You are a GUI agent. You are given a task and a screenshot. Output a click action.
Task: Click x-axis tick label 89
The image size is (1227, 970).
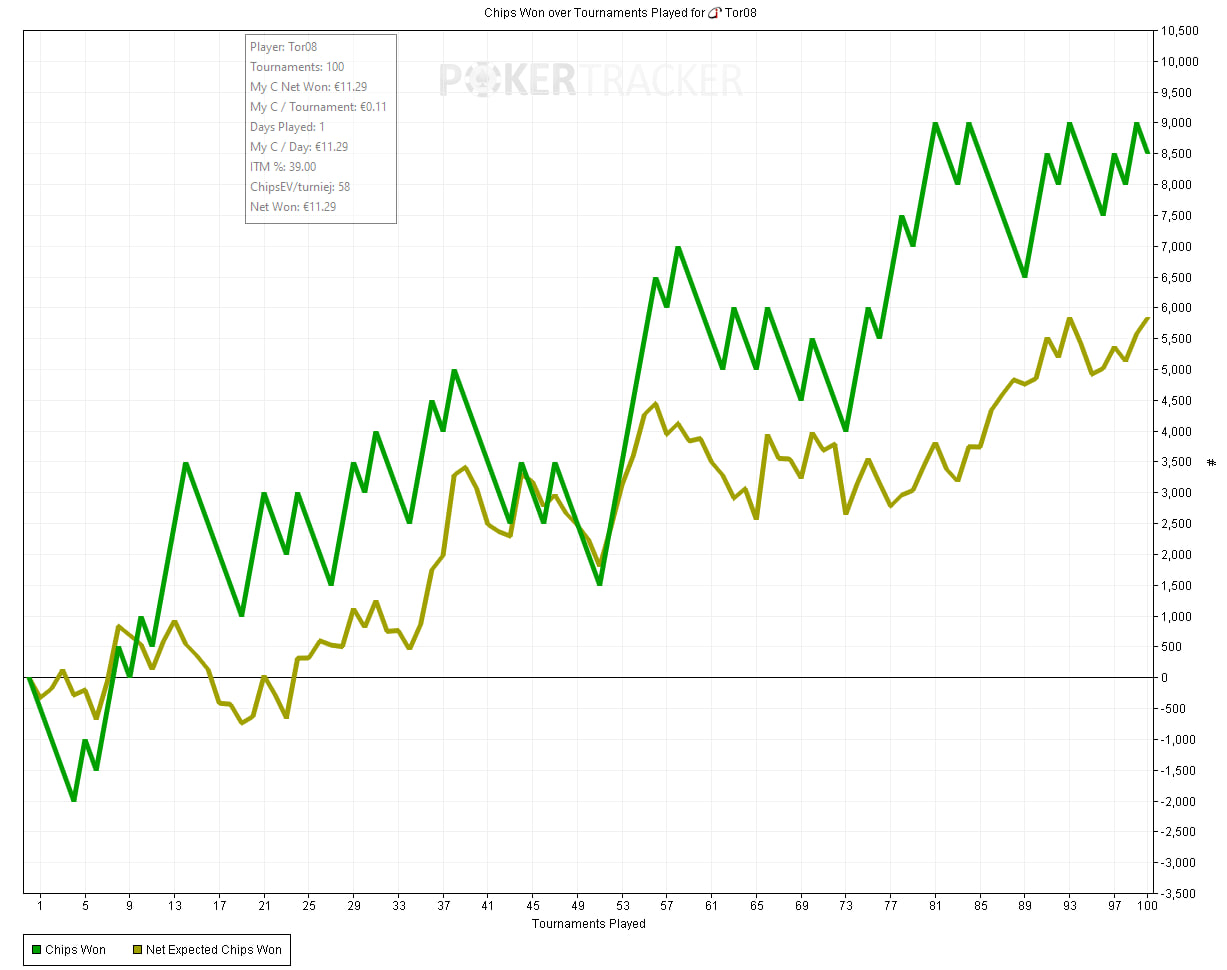(x=1025, y=905)
